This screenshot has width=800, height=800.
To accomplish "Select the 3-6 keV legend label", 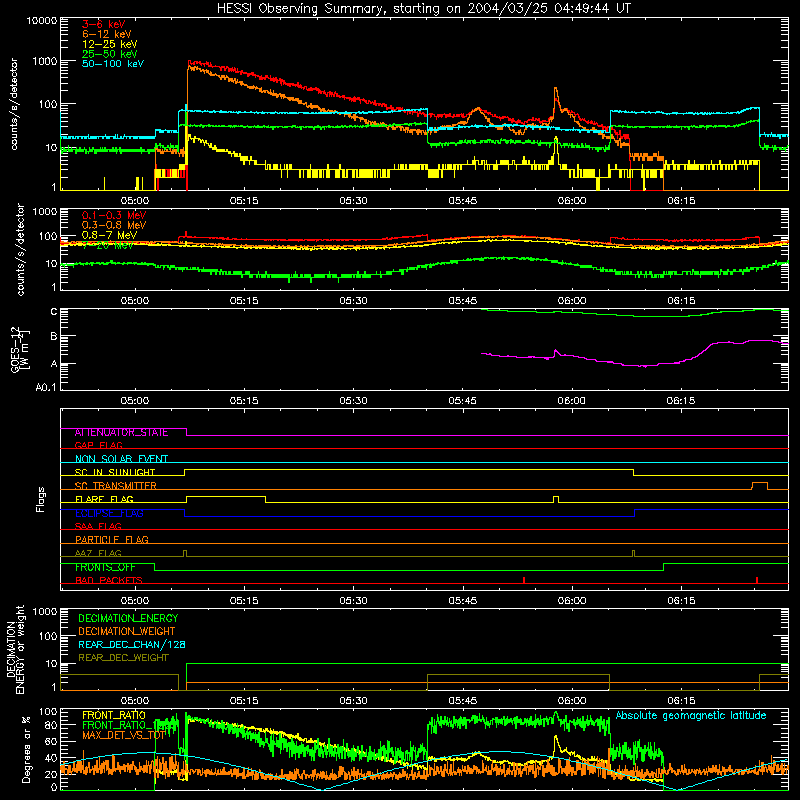I will coord(103,24).
